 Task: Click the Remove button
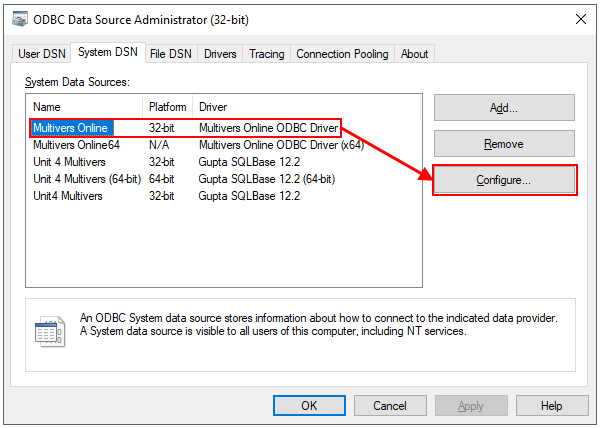(504, 144)
